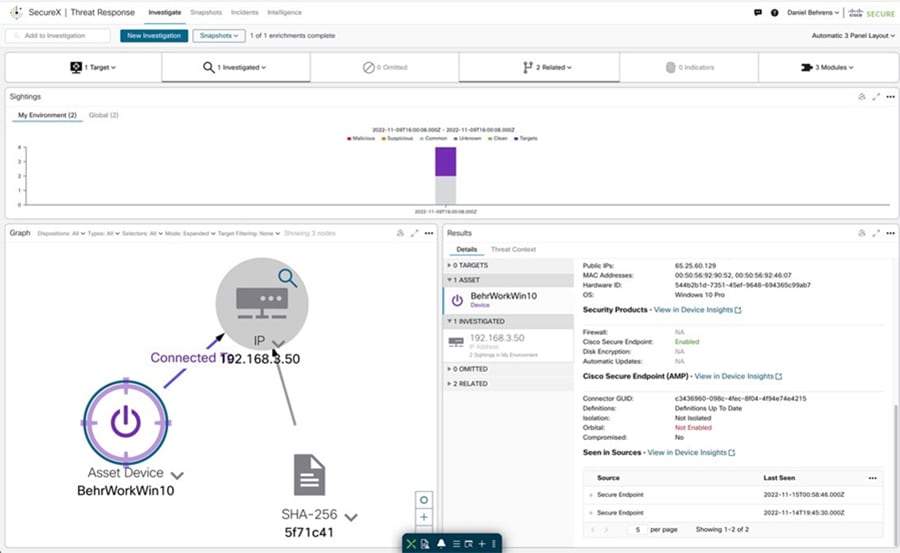Open Cisco Secure Endpoint (AMP) Device Insights link
This screenshot has width=900, height=553.
[x=738, y=376]
